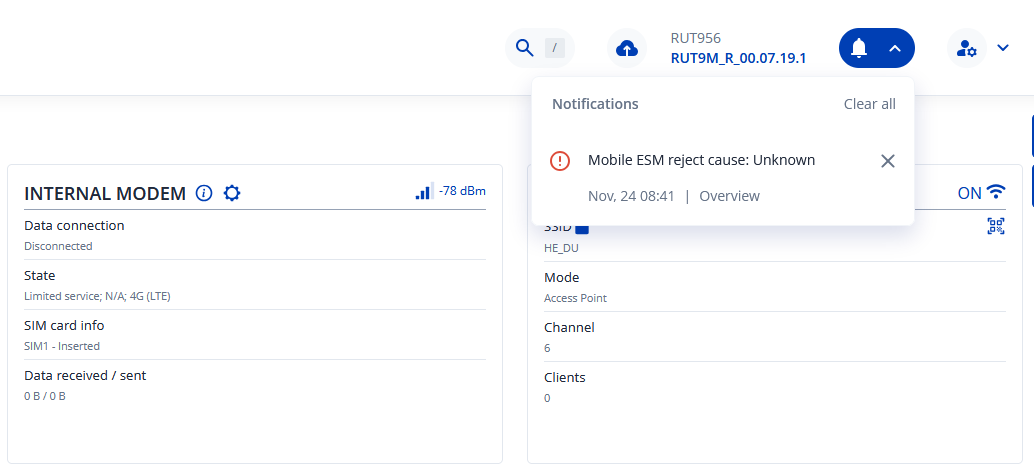1034x471 pixels.
Task: Expand user menu with down chevron
Action: tap(1003, 48)
